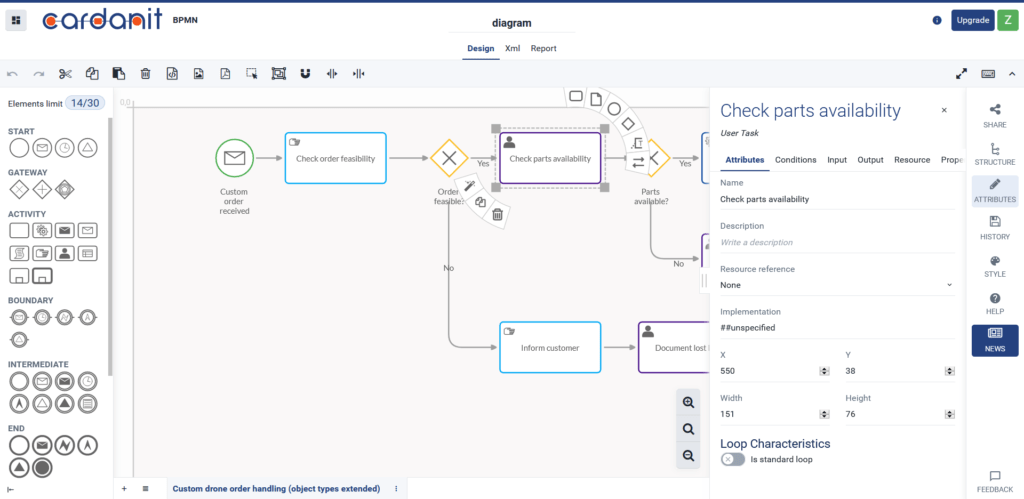
Task: Open the History panel
Action: (x=995, y=228)
